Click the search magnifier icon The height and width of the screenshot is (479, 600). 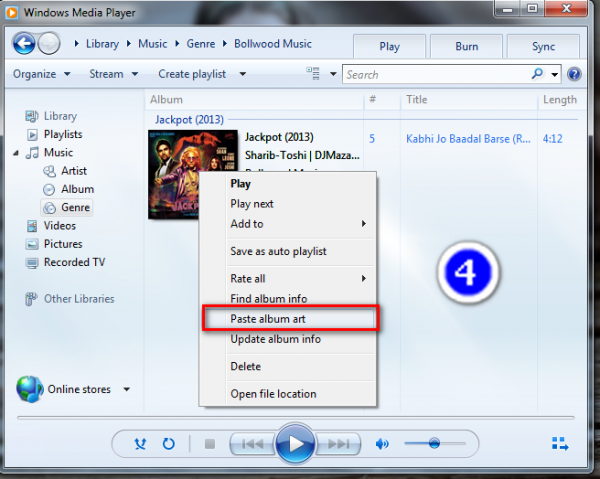pyautogui.click(x=537, y=73)
